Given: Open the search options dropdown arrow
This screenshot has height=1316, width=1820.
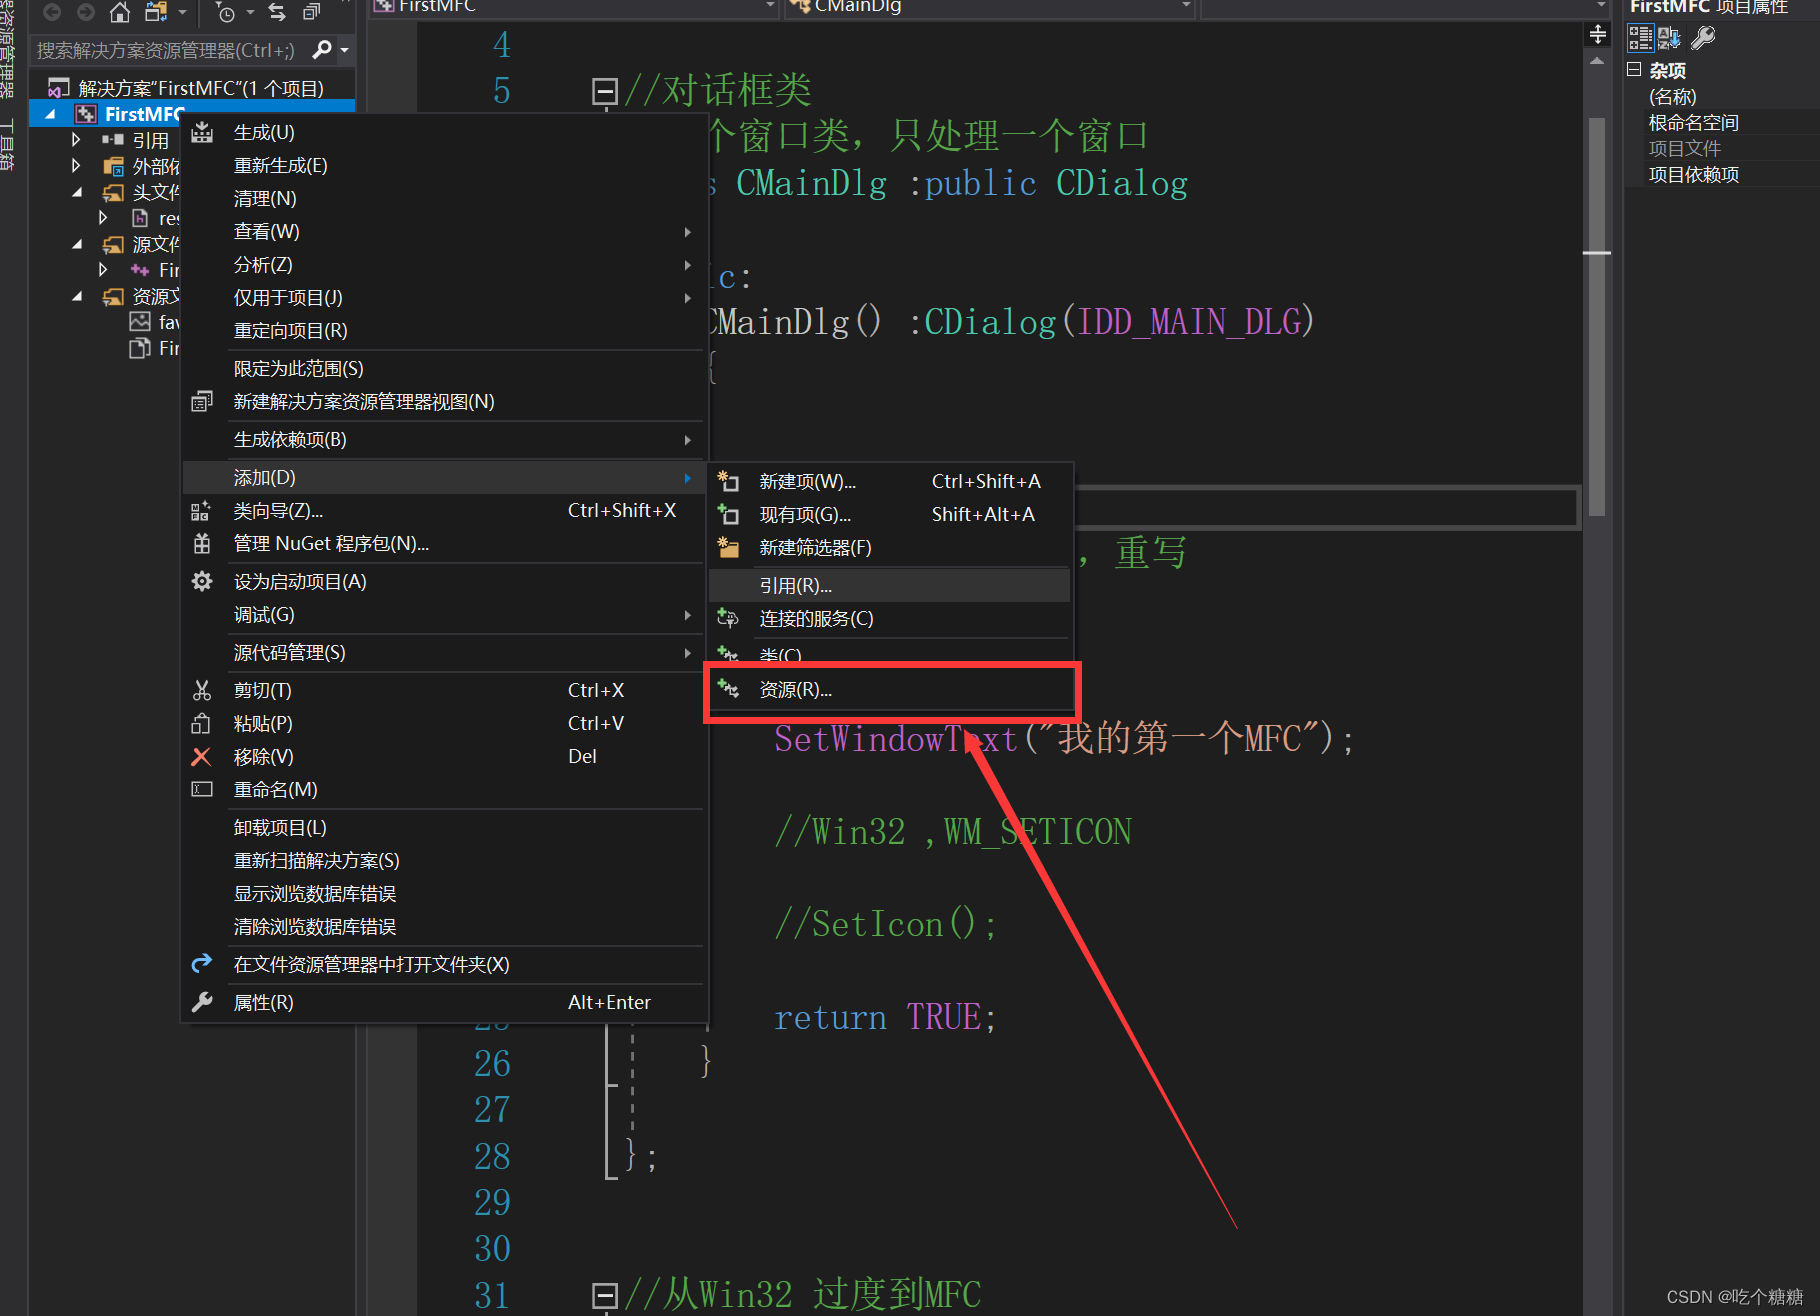Looking at the screenshot, I should [345, 49].
